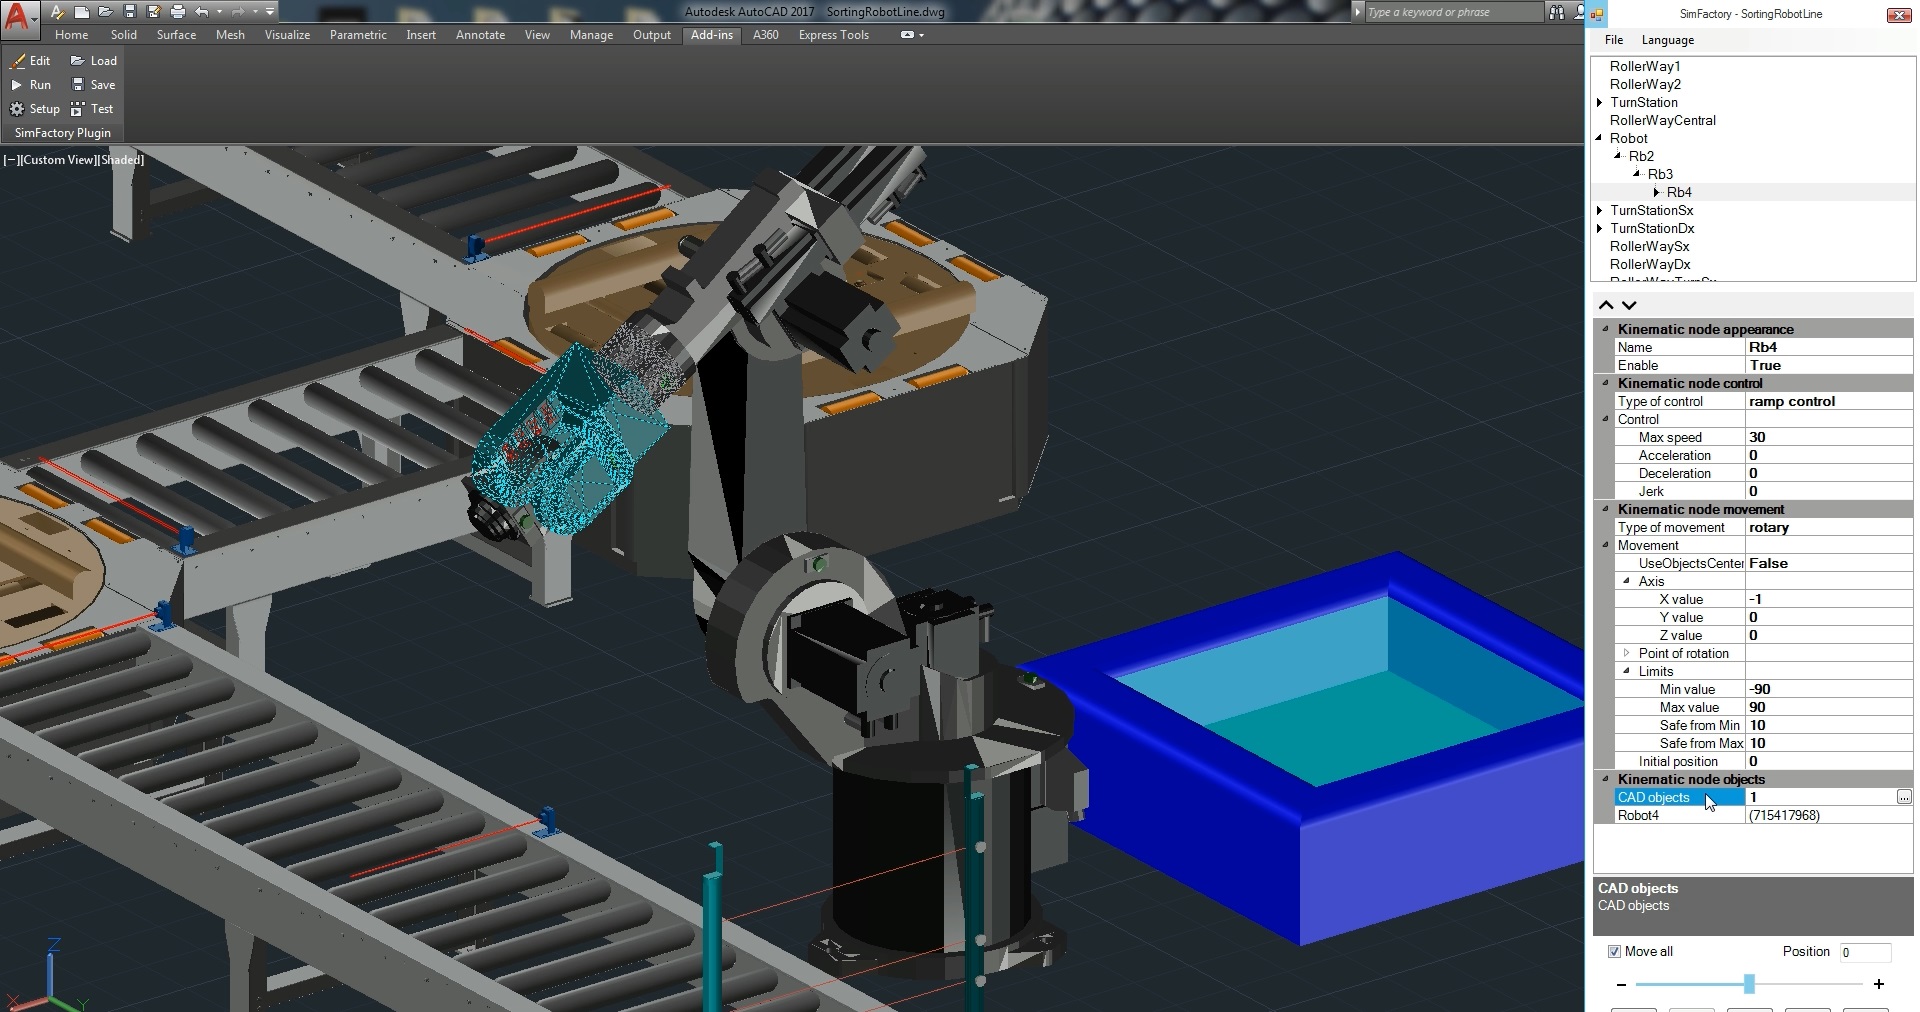The height and width of the screenshot is (1012, 1920).
Task: Move node up with the up arrow
Action: [x=1606, y=305]
